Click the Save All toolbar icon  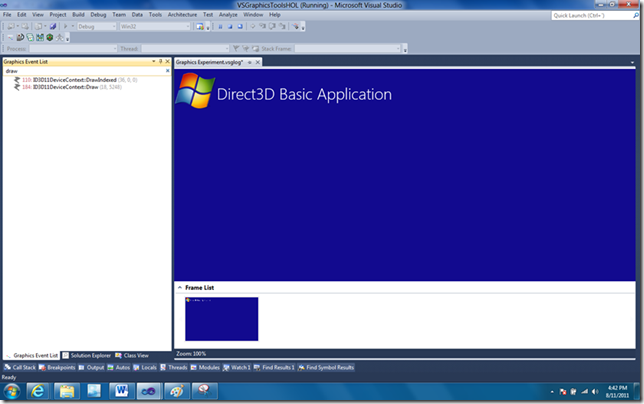pos(53,26)
